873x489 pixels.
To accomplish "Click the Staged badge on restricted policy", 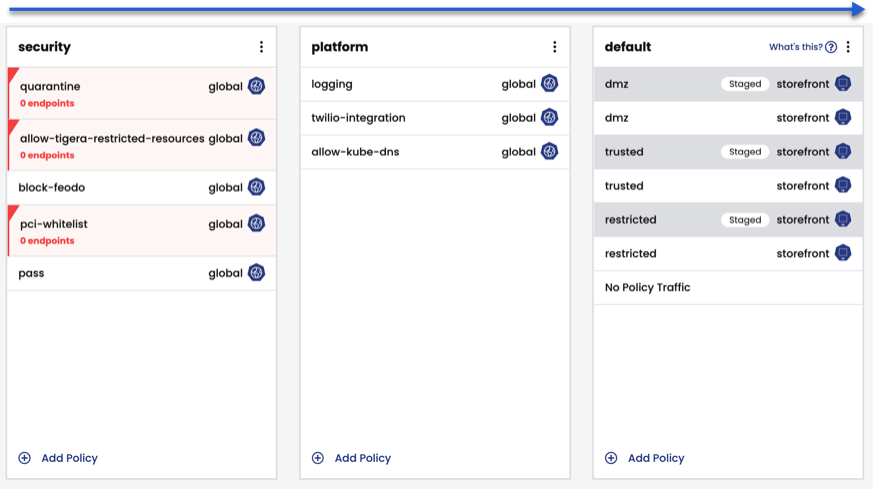I will [745, 220].
